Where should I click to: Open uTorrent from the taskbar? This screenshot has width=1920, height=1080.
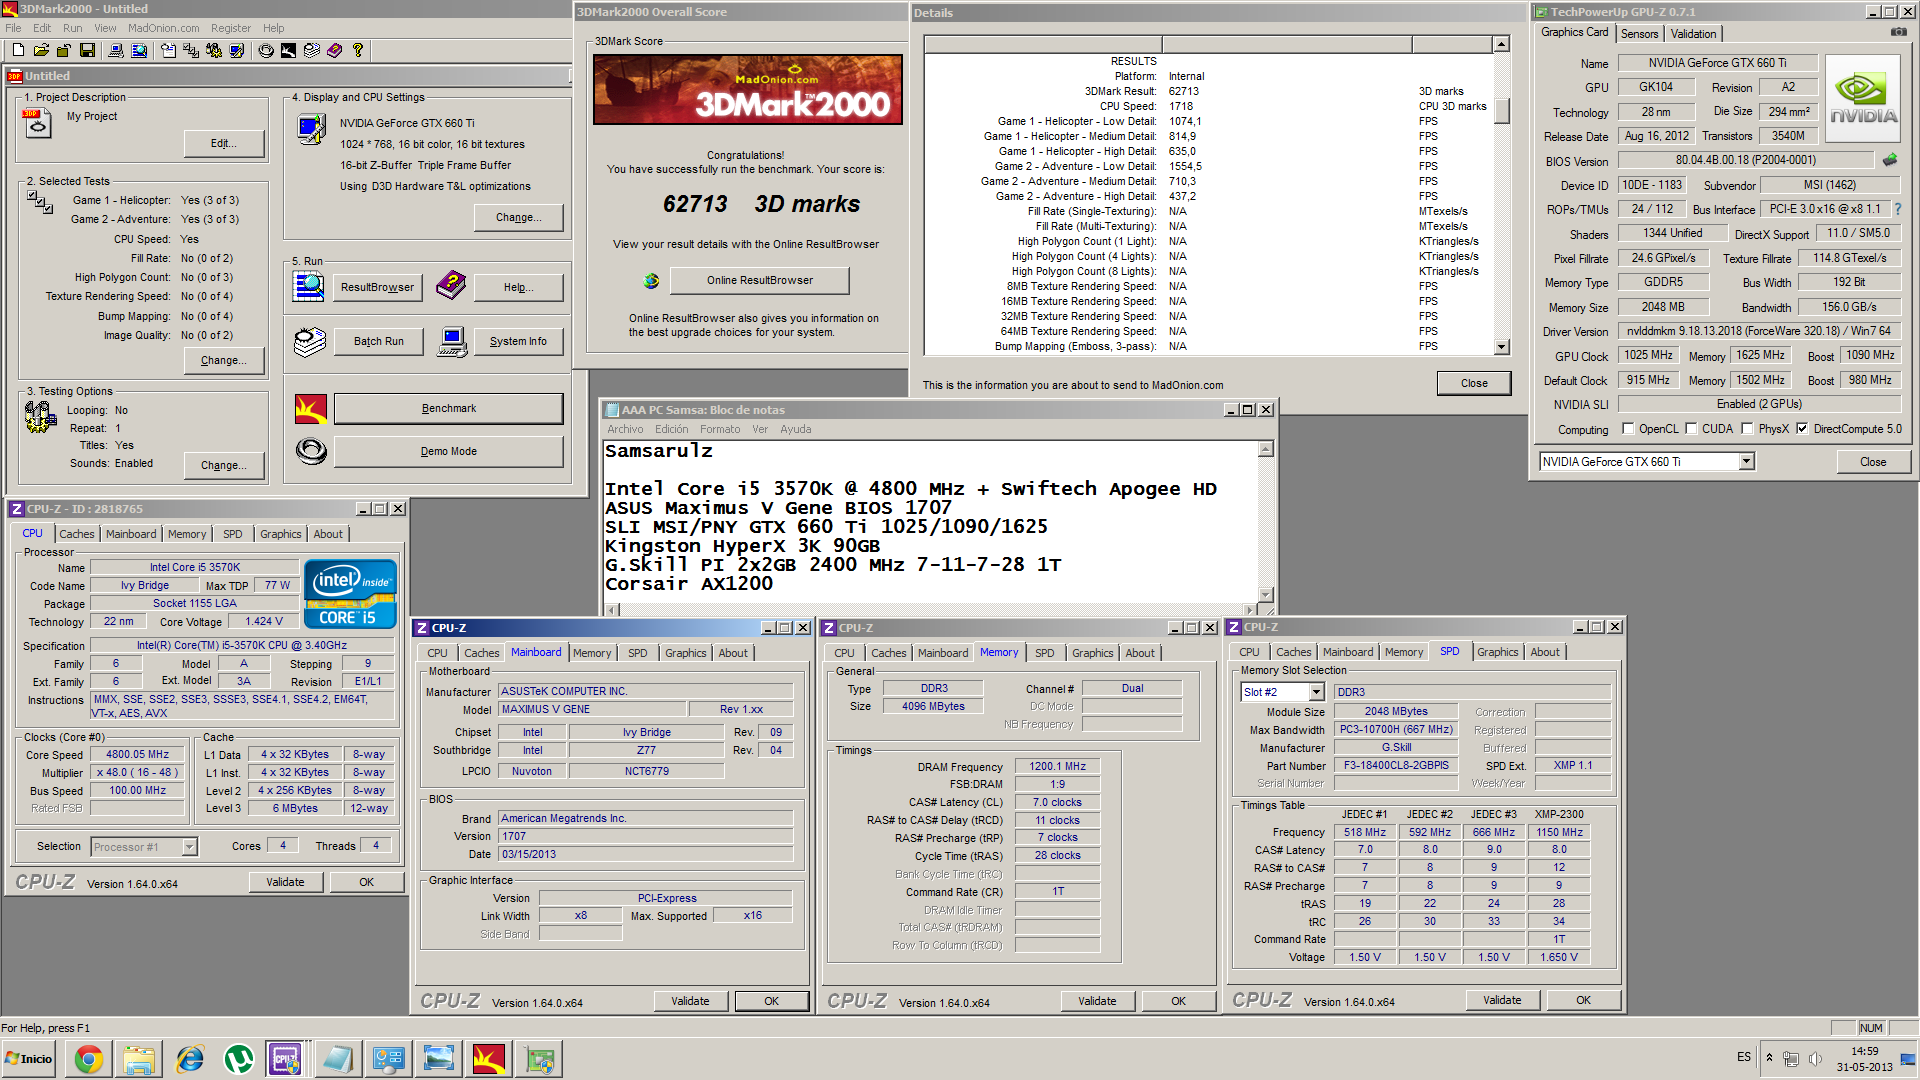point(239,1059)
